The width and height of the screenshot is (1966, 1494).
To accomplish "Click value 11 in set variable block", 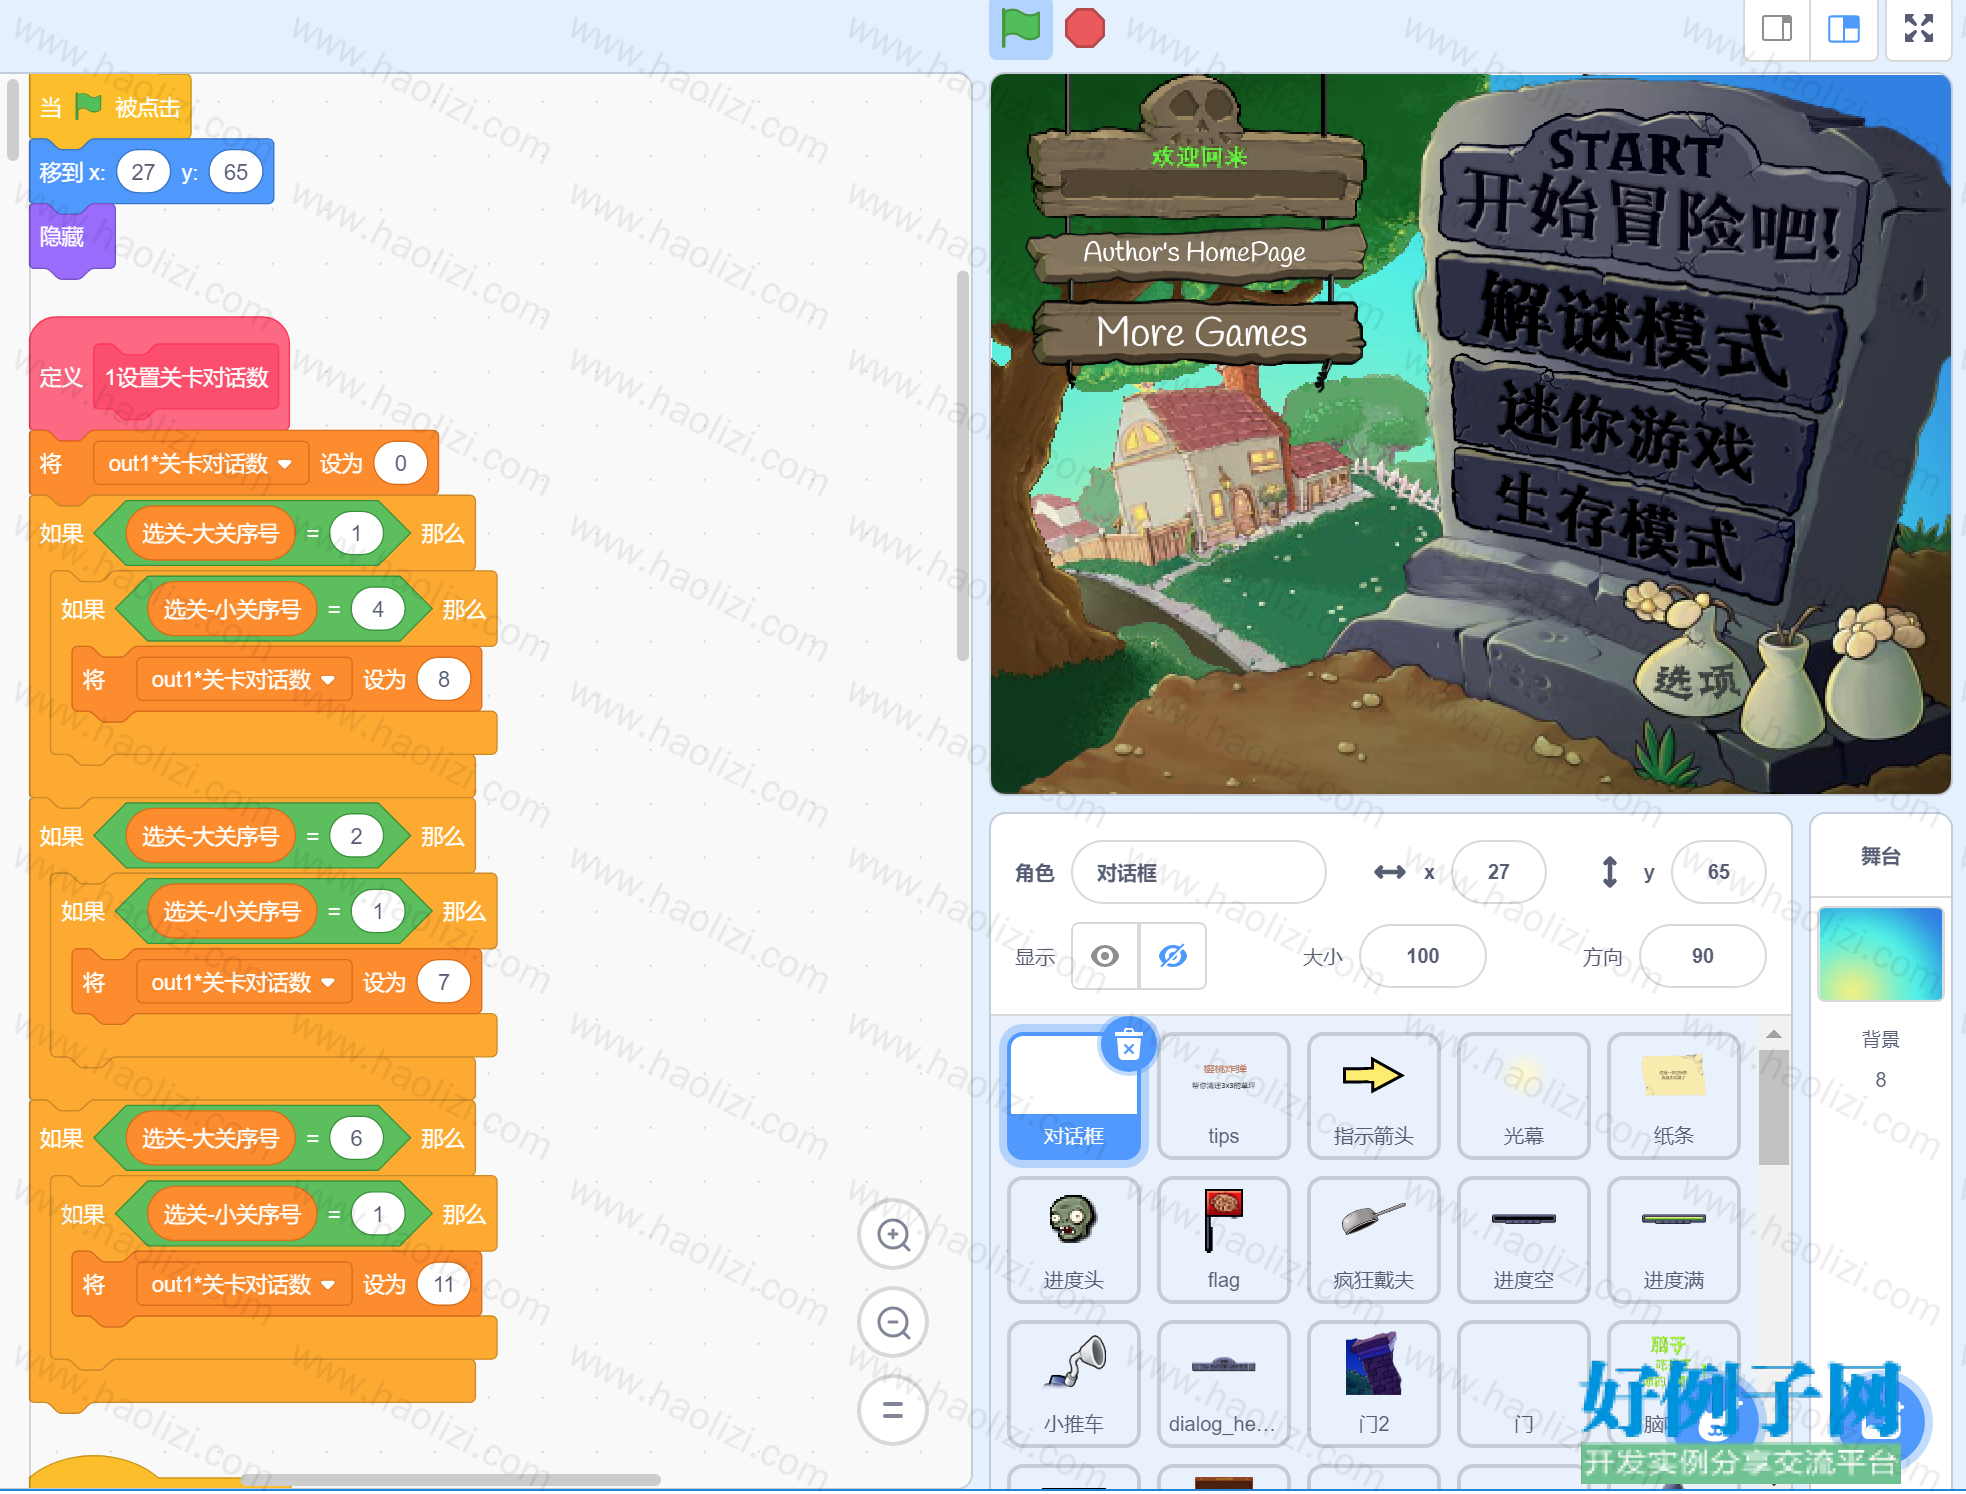I will pos(444,1285).
